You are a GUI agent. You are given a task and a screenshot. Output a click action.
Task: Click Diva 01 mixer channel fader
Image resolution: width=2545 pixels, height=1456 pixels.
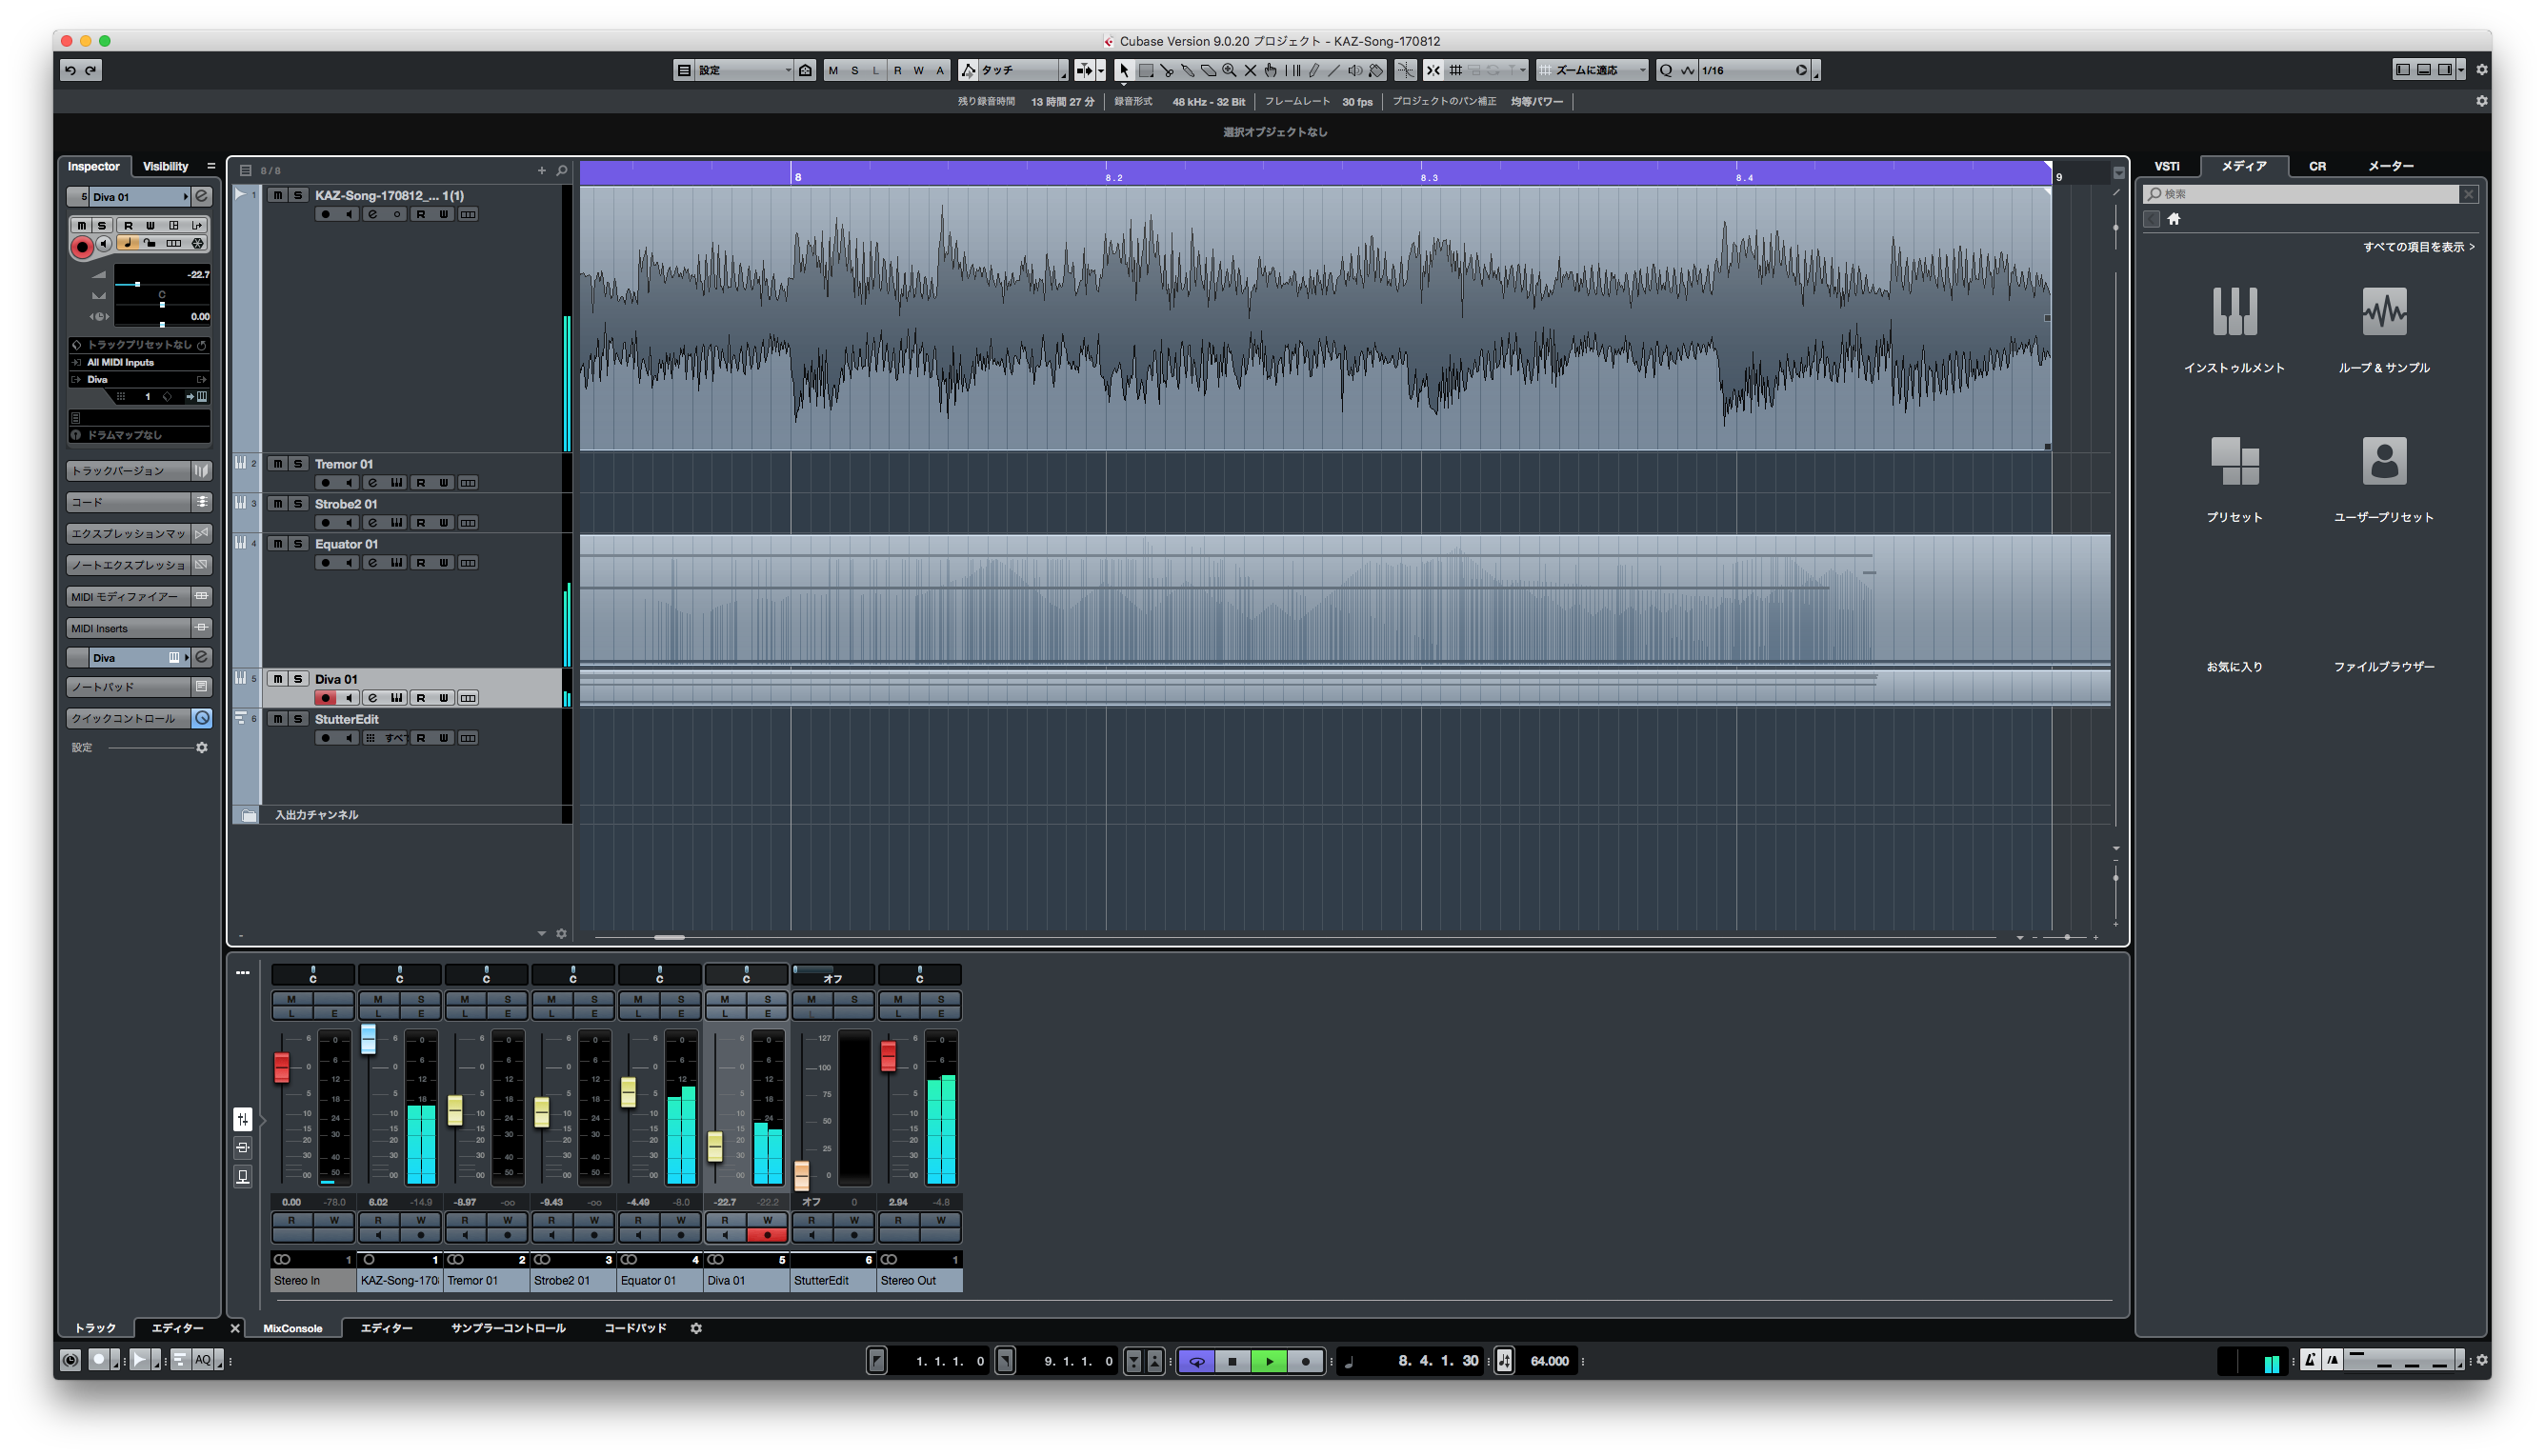tap(715, 1146)
